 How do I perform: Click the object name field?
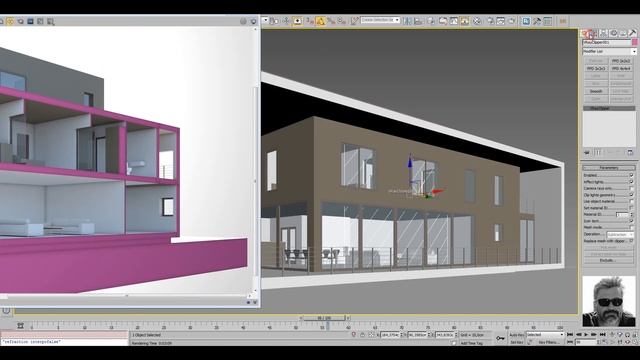607,42
